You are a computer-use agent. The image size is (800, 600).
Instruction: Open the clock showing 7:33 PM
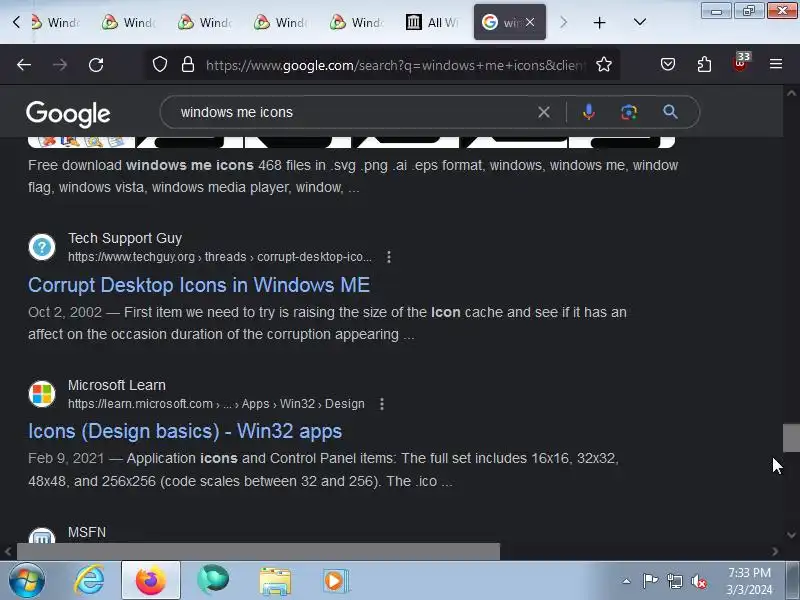(x=749, y=581)
